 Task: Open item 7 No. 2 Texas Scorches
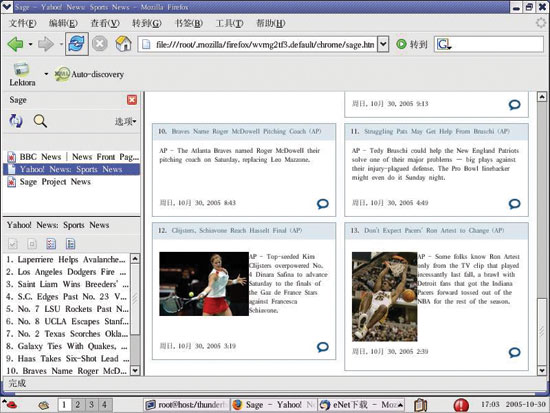67,334
